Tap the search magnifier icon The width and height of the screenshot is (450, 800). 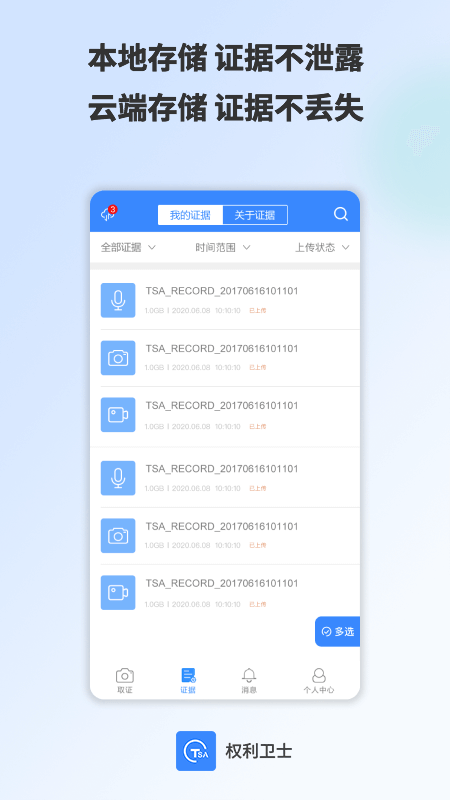341,214
